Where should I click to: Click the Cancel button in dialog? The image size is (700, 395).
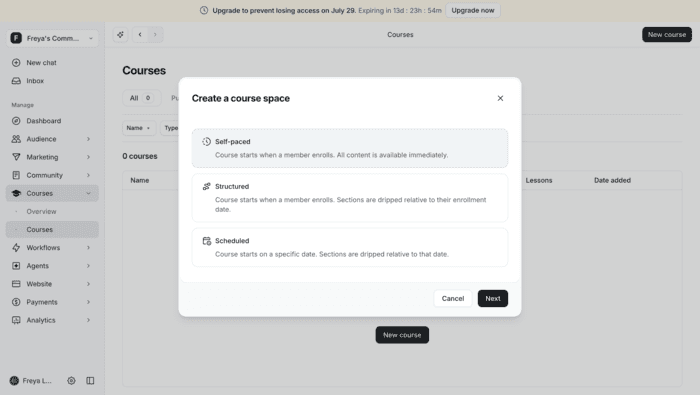click(x=453, y=299)
